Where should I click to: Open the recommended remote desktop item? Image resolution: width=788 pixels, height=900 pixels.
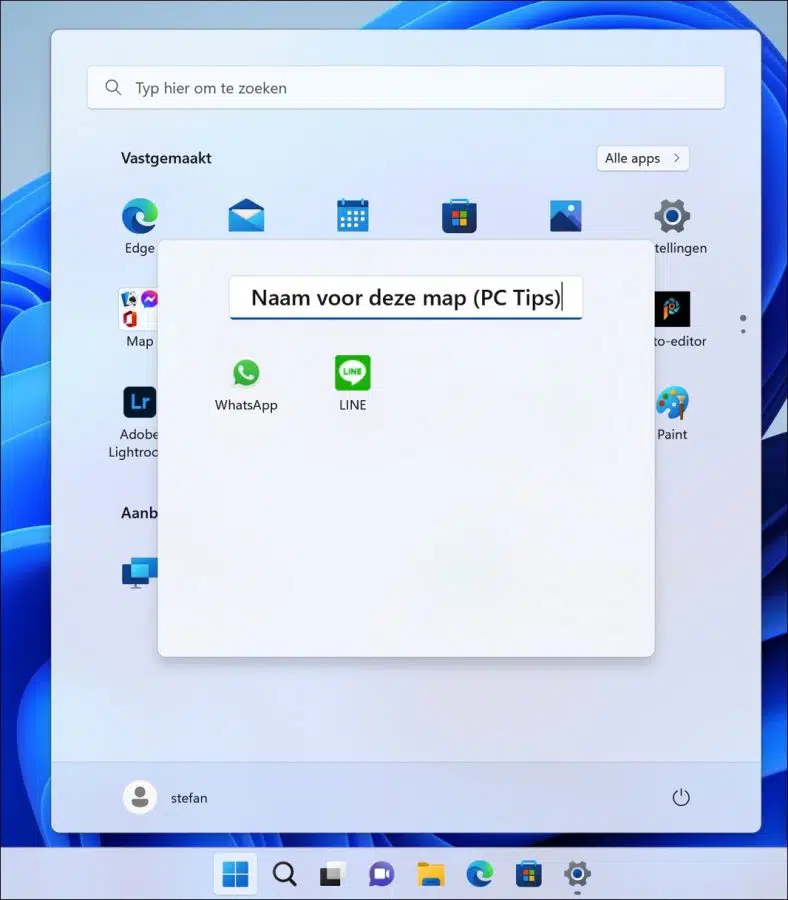click(139, 572)
